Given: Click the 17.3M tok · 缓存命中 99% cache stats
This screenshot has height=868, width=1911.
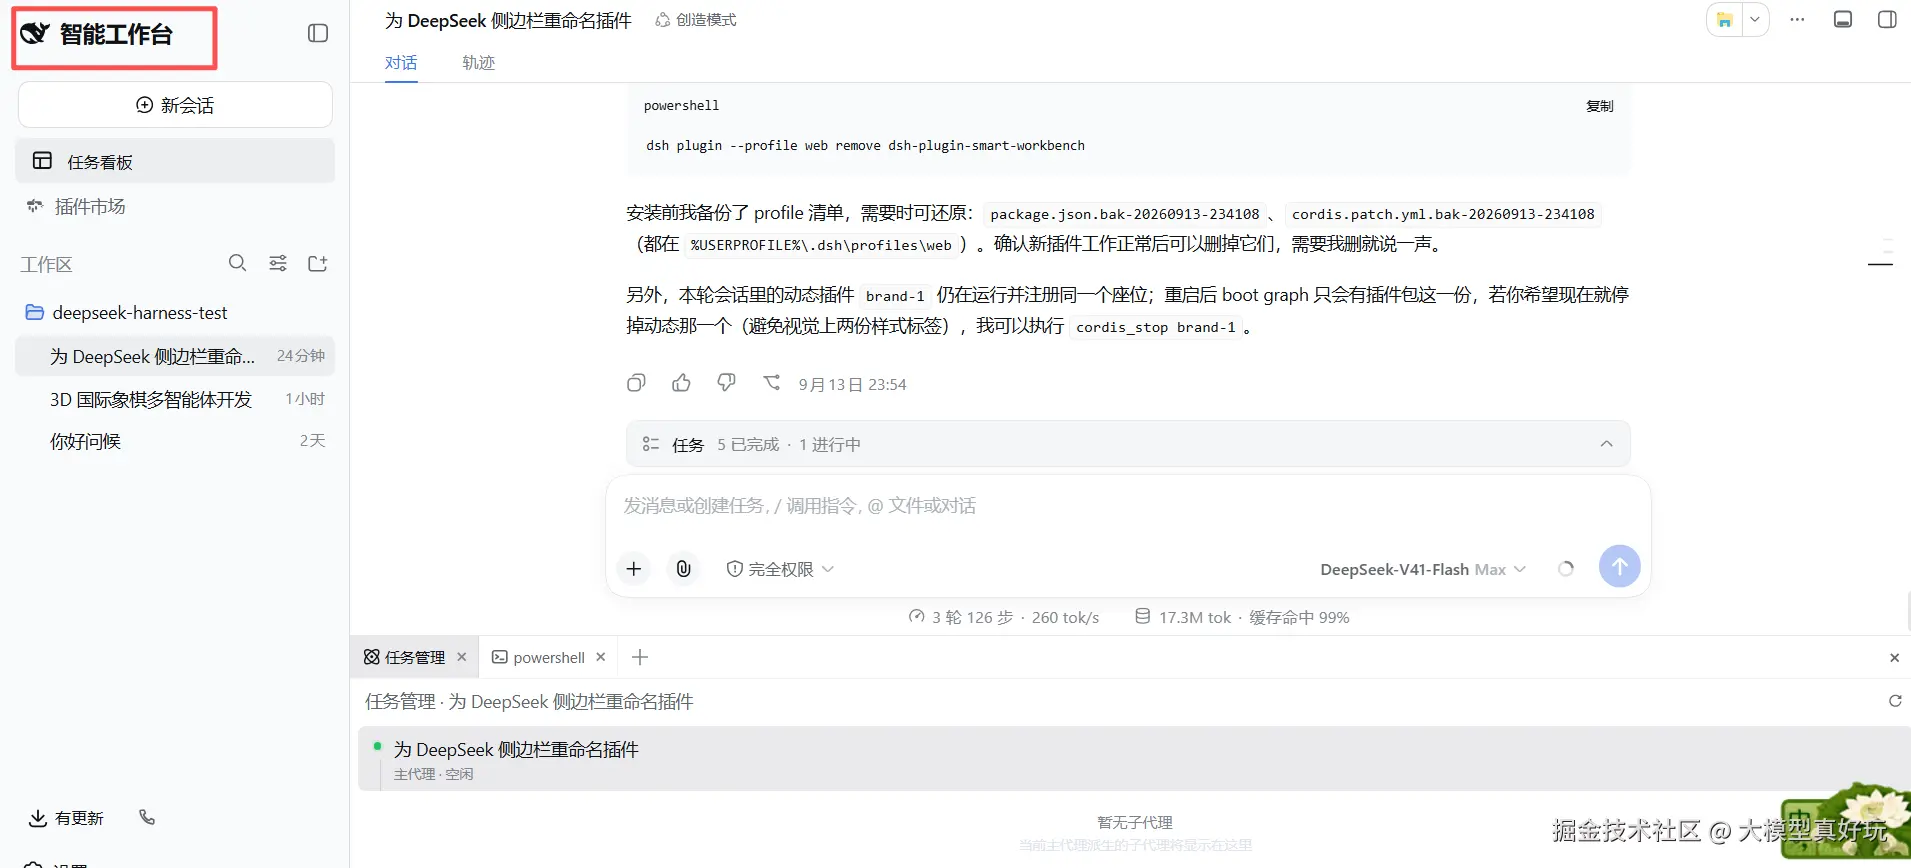Looking at the screenshot, I should [1242, 617].
